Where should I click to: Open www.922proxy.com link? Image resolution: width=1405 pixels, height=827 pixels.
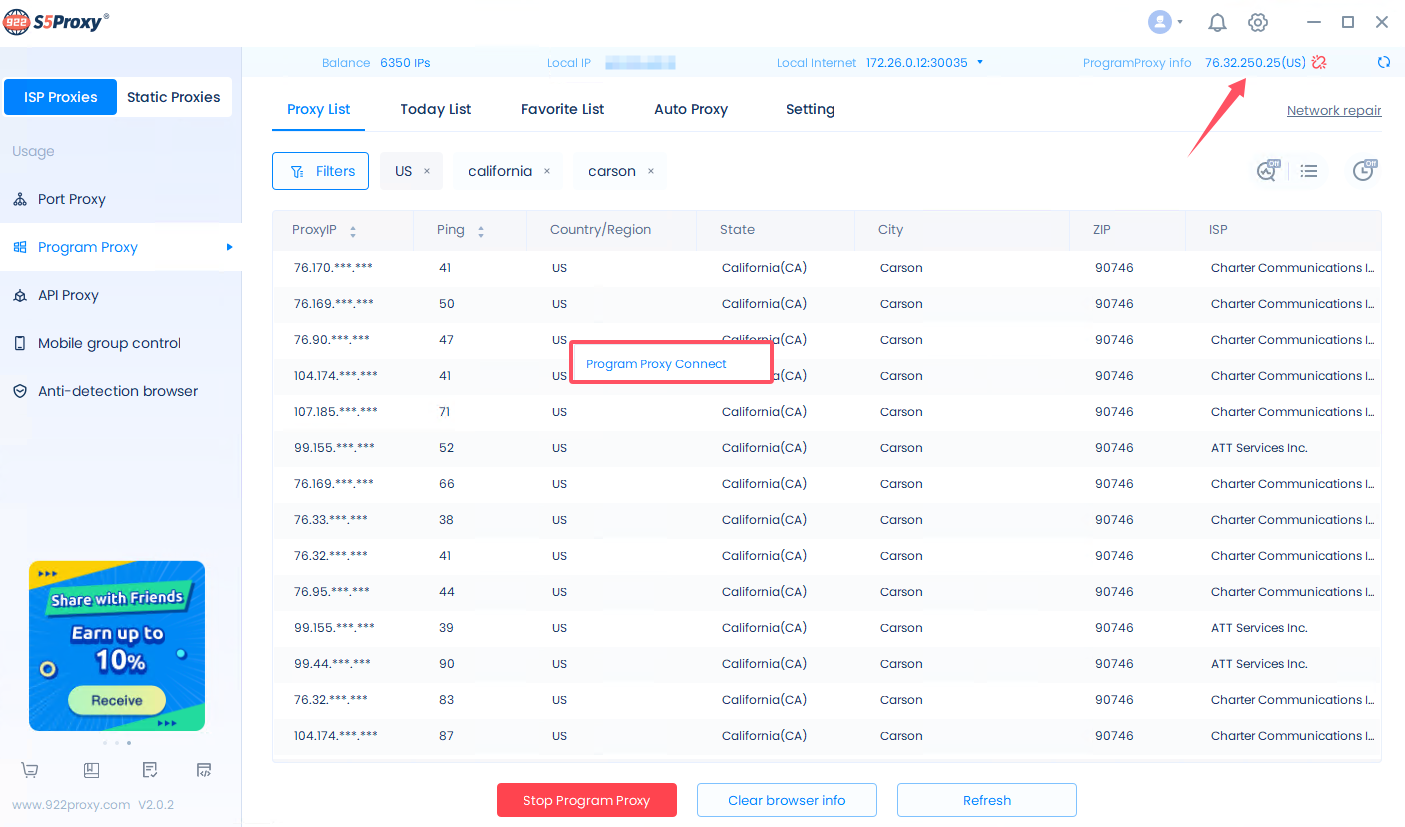tap(71, 804)
